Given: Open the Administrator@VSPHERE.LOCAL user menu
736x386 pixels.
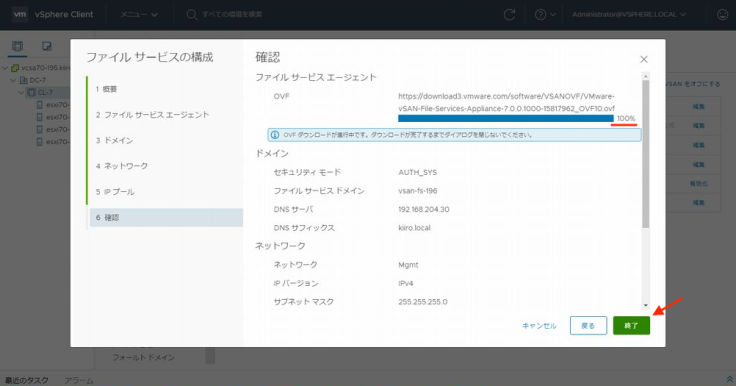Looking at the screenshot, I should [629, 15].
